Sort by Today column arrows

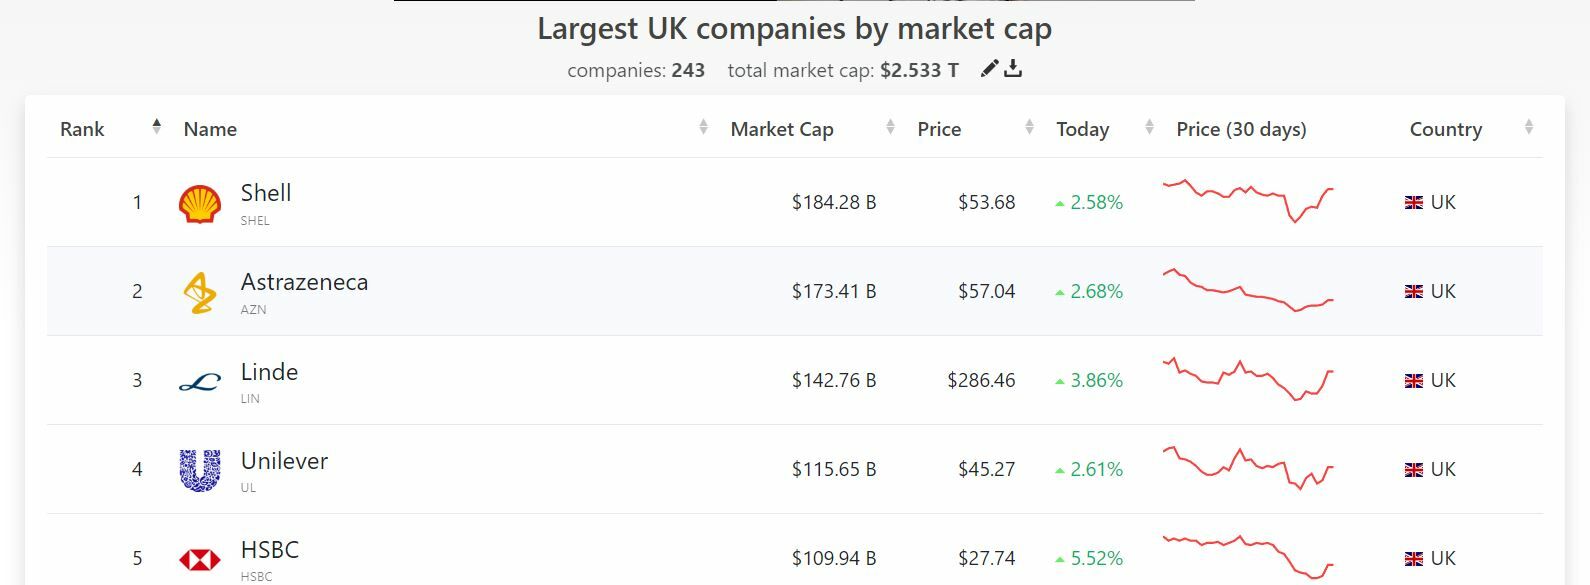click(1149, 128)
